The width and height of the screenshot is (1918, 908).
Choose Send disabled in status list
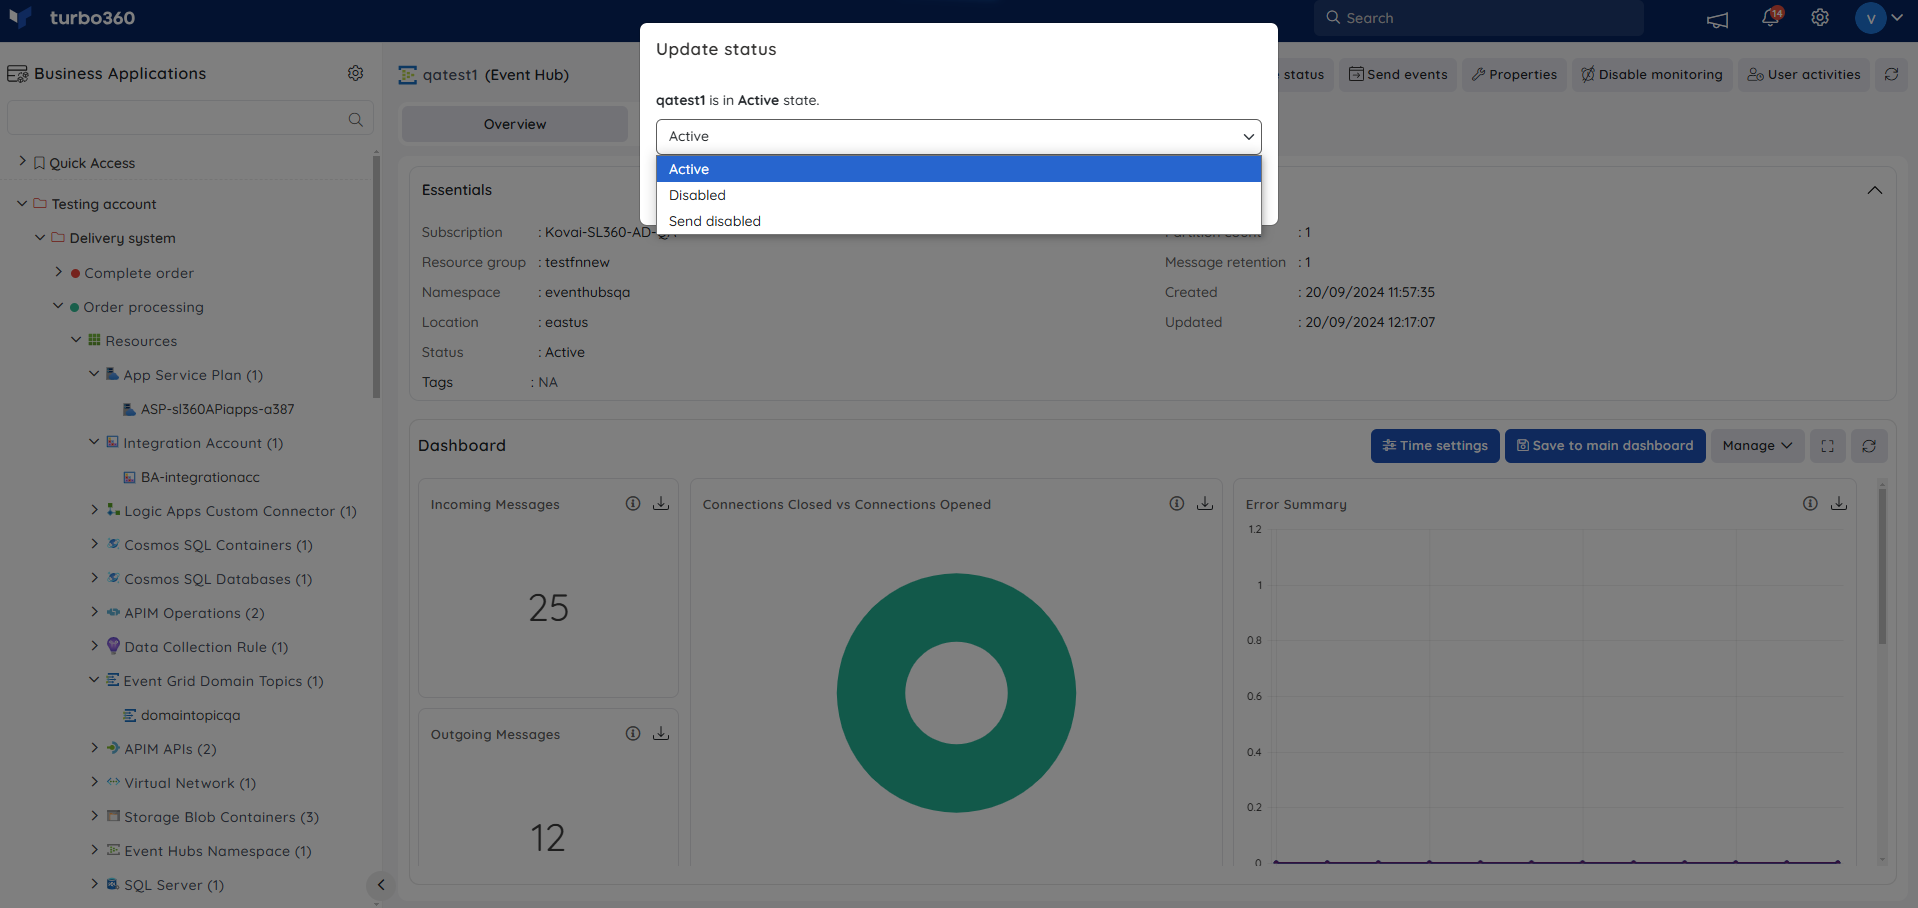[958, 221]
